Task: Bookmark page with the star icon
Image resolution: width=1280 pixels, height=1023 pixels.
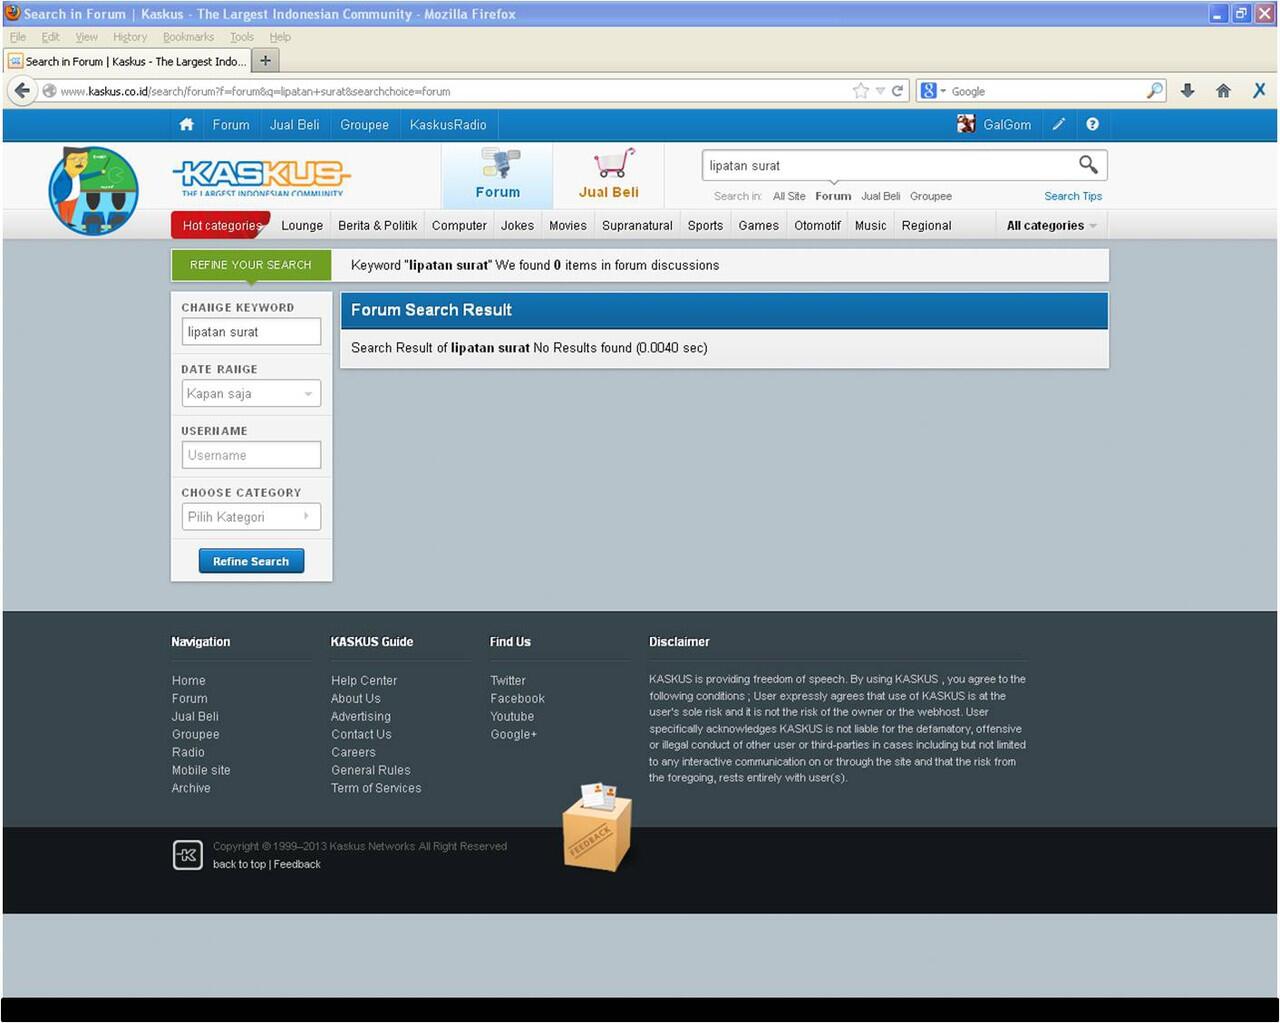Action: 860,91
